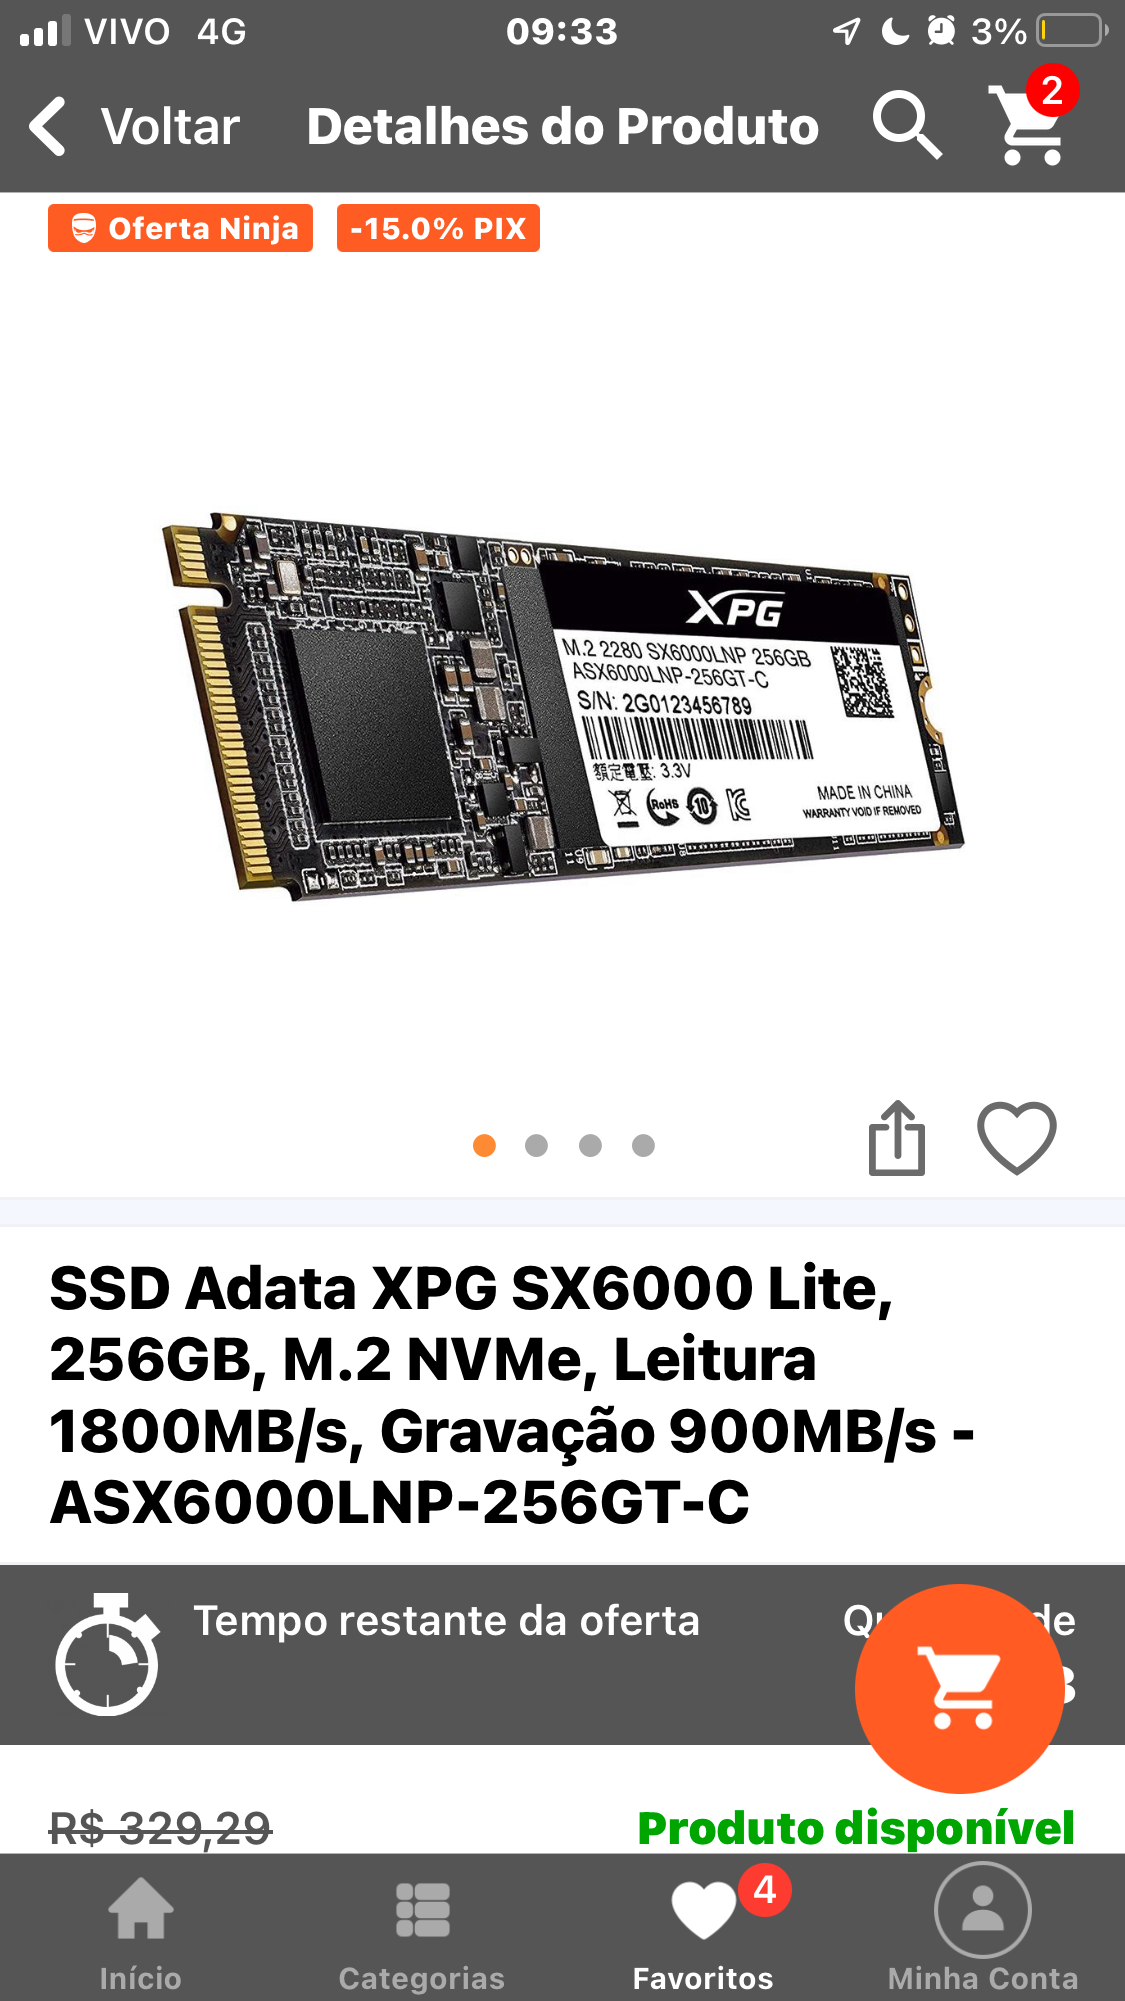
Task: Select second image carousel dot
Action: click(537, 1145)
